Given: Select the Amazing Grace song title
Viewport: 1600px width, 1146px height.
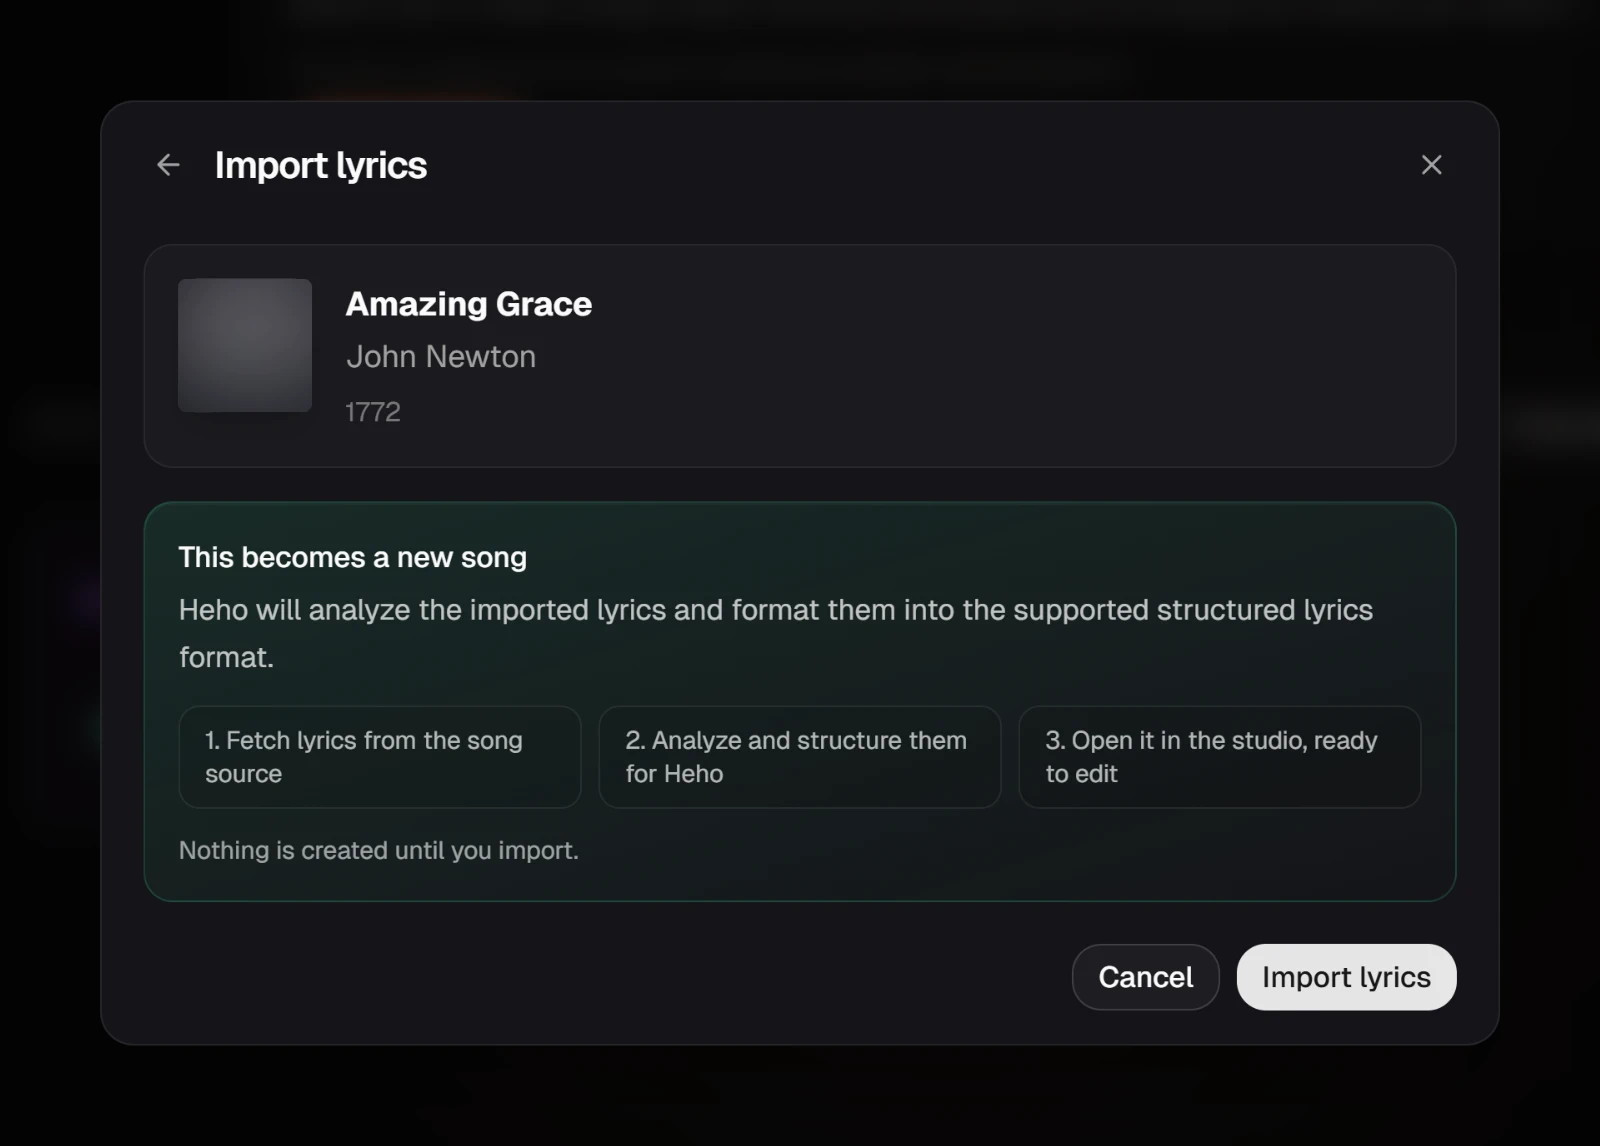Looking at the screenshot, I should click(469, 304).
